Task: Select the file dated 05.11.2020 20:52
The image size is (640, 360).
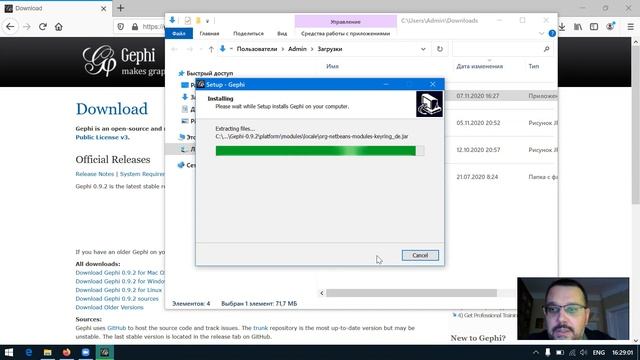Action: click(x=478, y=123)
